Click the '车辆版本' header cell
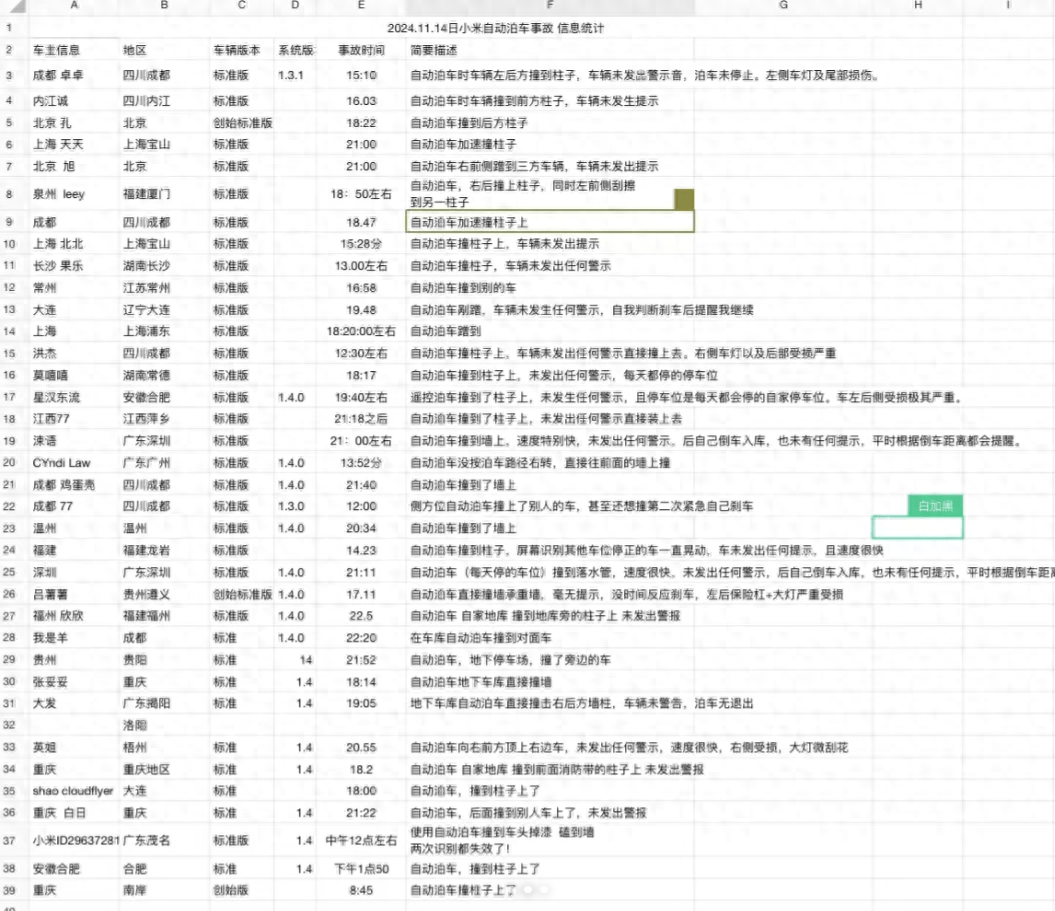Image resolution: width=1055 pixels, height=911 pixels. [x=237, y=50]
